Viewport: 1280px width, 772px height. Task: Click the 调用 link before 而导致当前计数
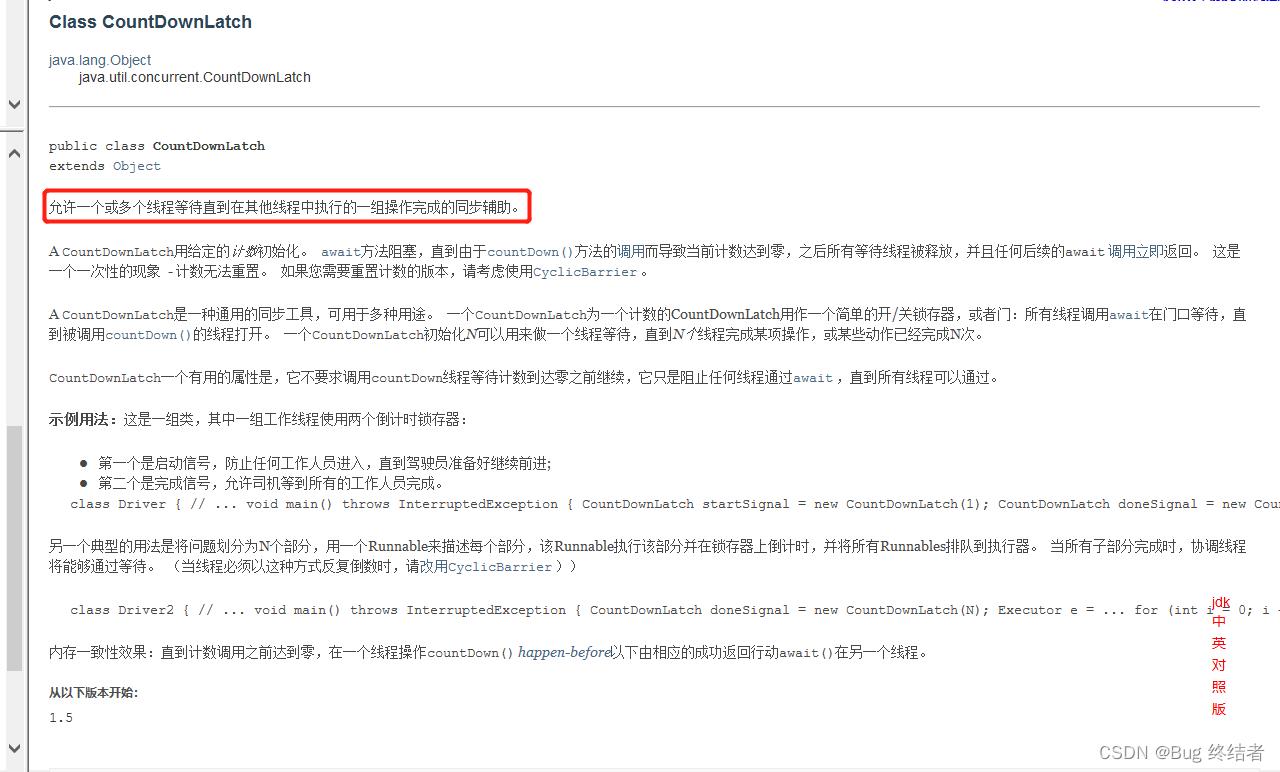[x=630, y=252]
